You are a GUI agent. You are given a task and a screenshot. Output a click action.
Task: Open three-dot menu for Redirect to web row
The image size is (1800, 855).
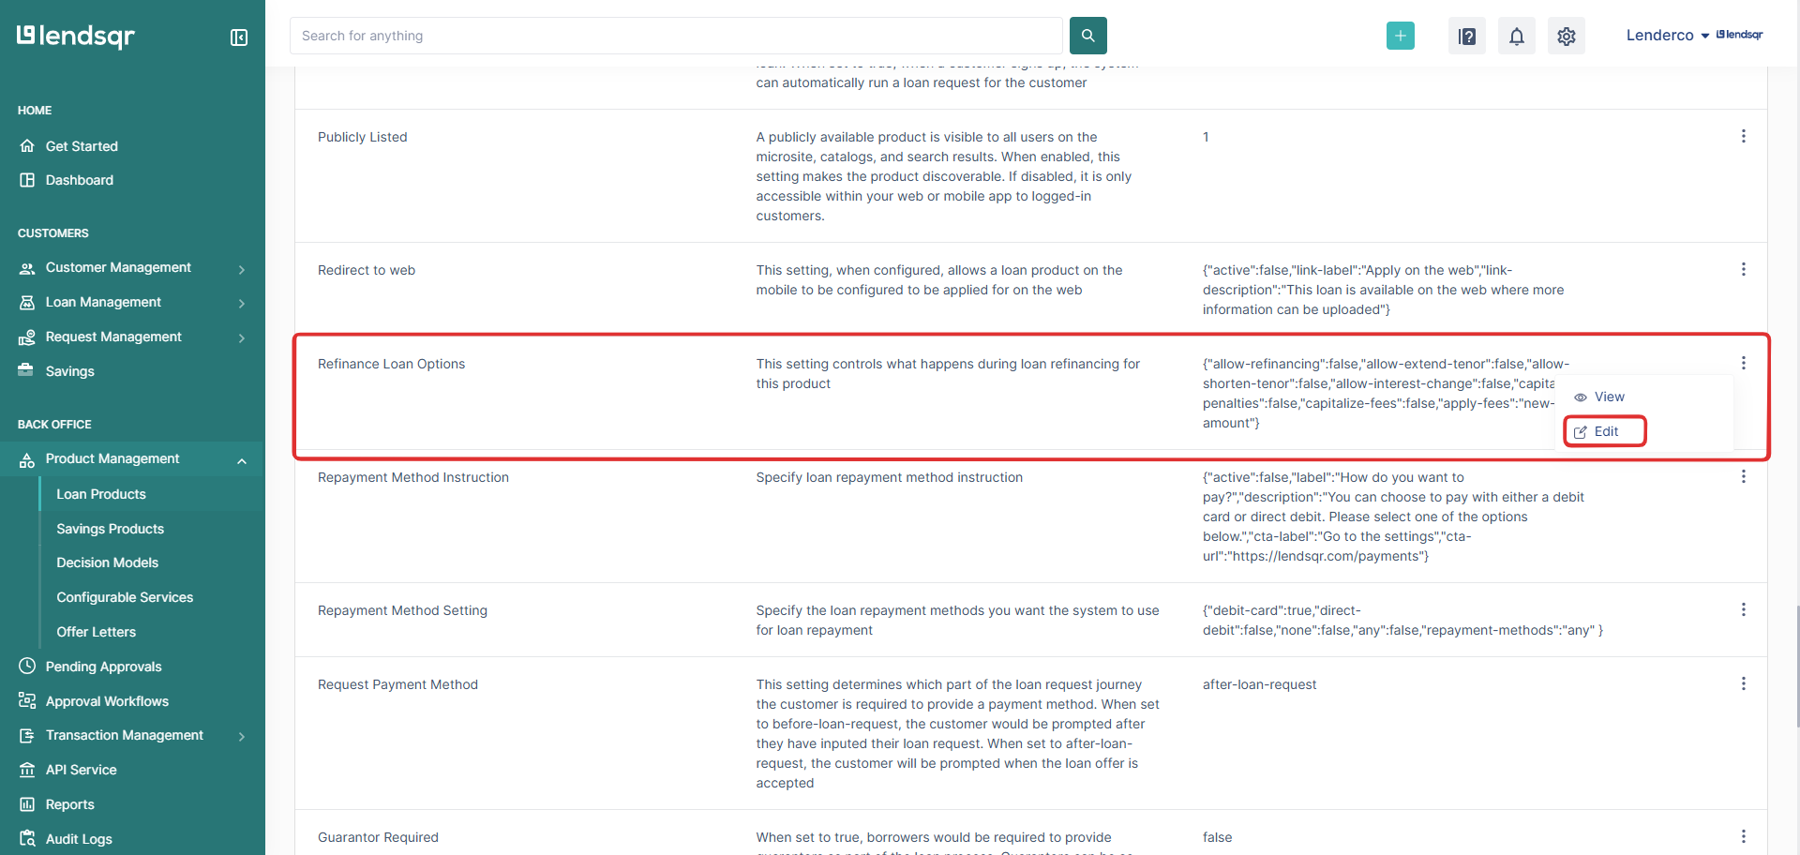pos(1743,269)
